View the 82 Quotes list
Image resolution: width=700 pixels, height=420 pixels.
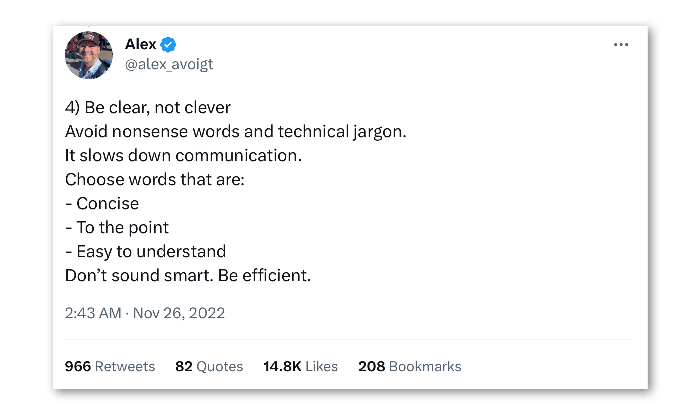209,366
